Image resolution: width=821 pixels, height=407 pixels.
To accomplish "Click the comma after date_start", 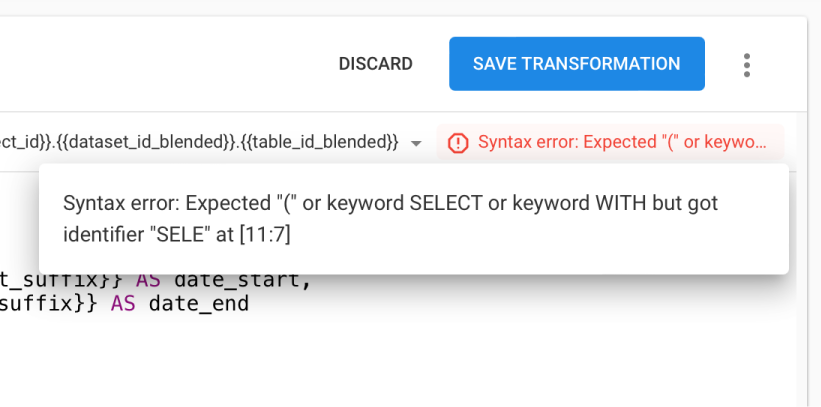I will [x=306, y=284].
